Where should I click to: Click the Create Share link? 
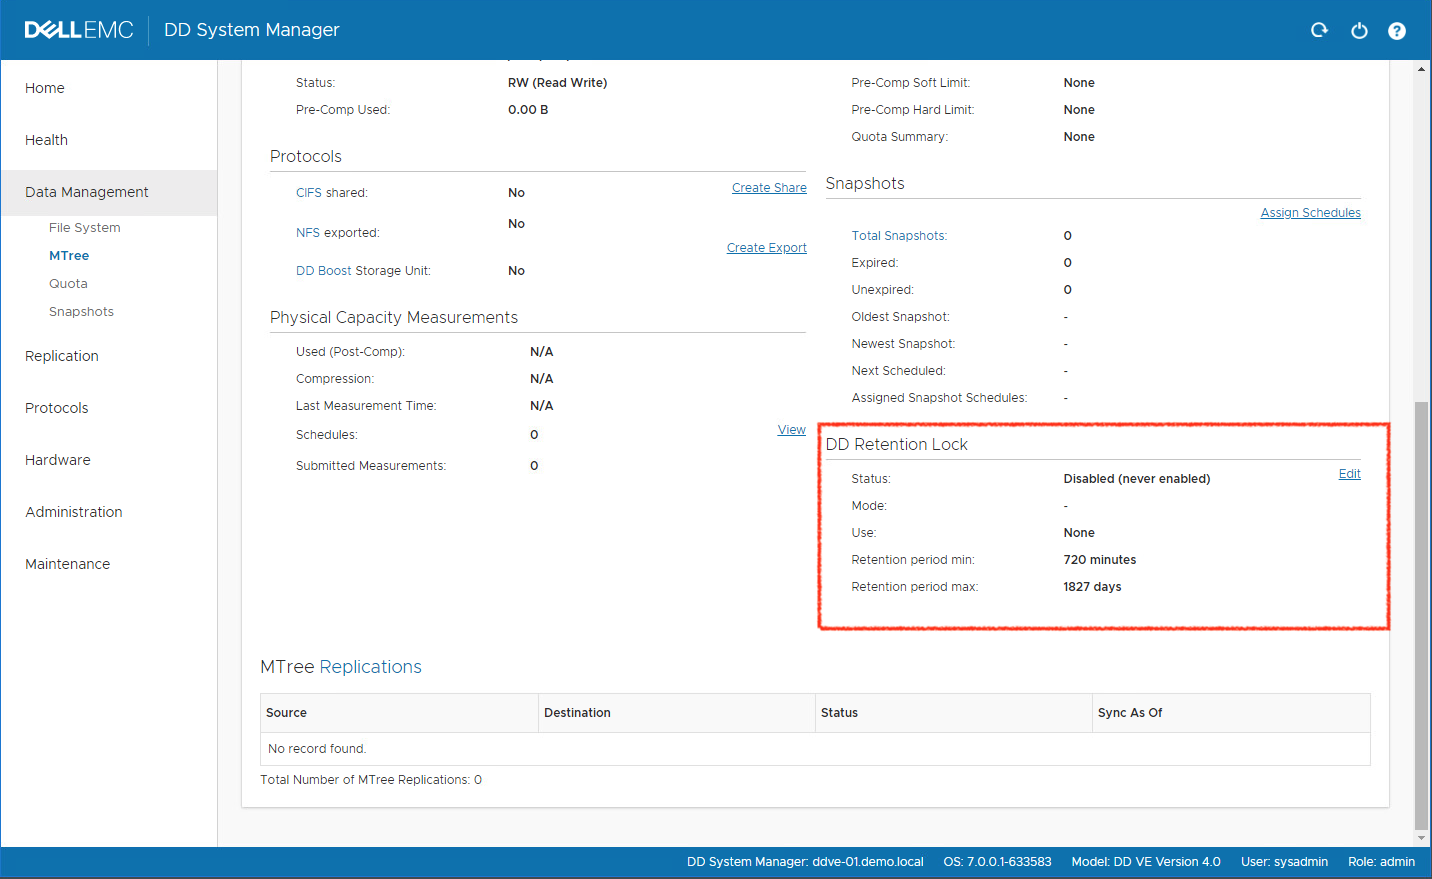[769, 187]
